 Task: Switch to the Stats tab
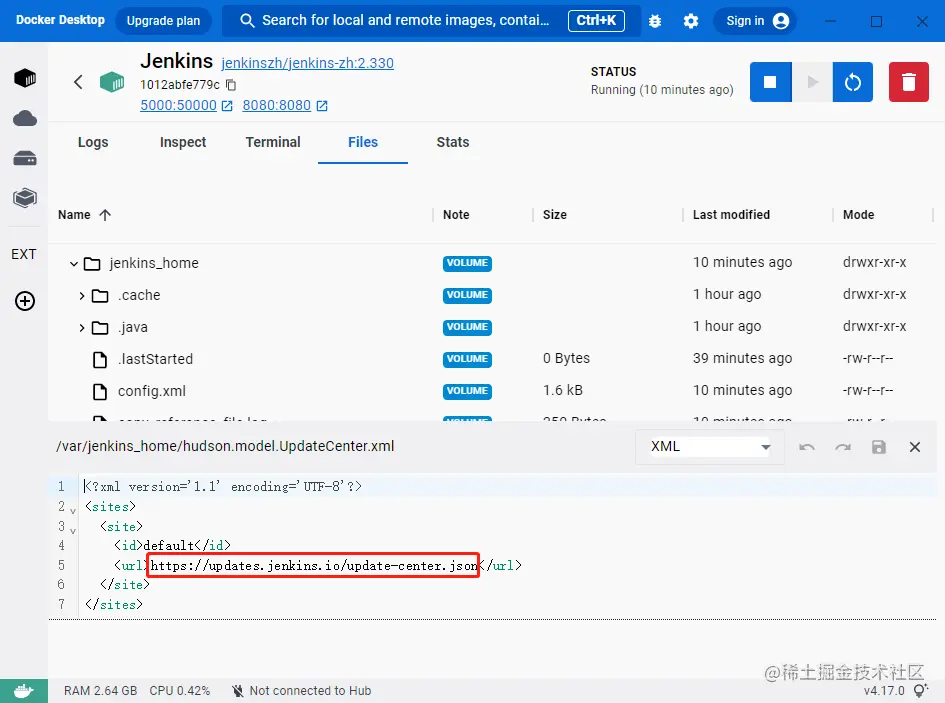click(x=453, y=142)
